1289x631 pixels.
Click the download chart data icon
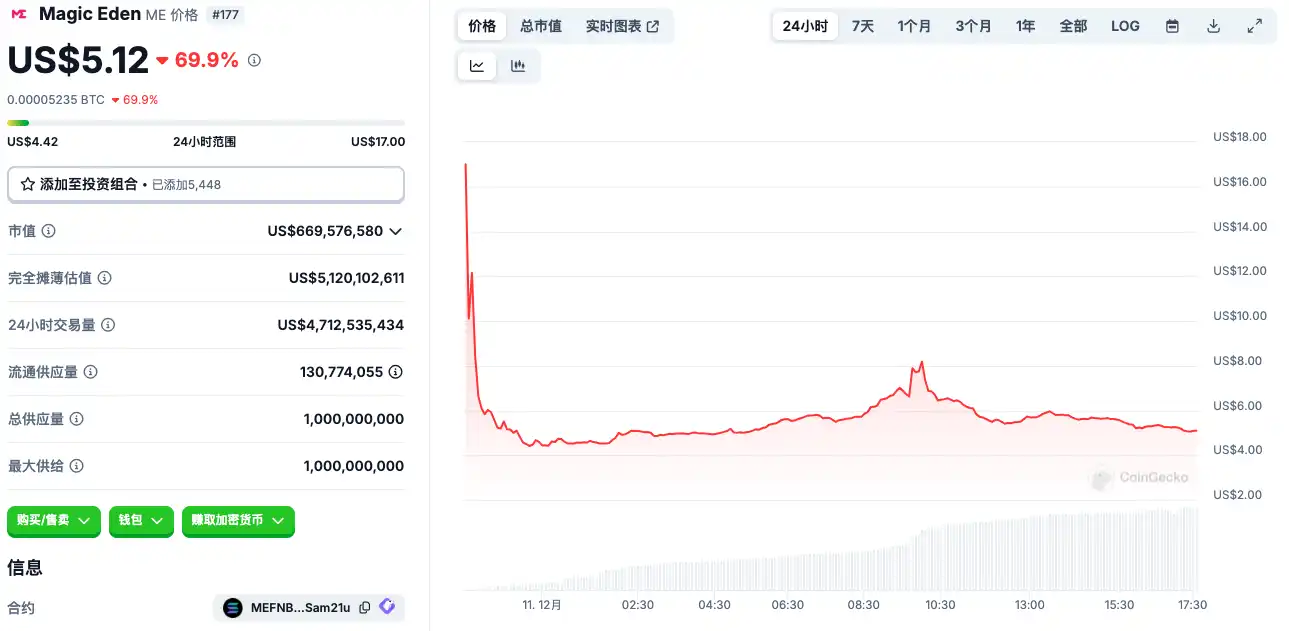point(1213,26)
